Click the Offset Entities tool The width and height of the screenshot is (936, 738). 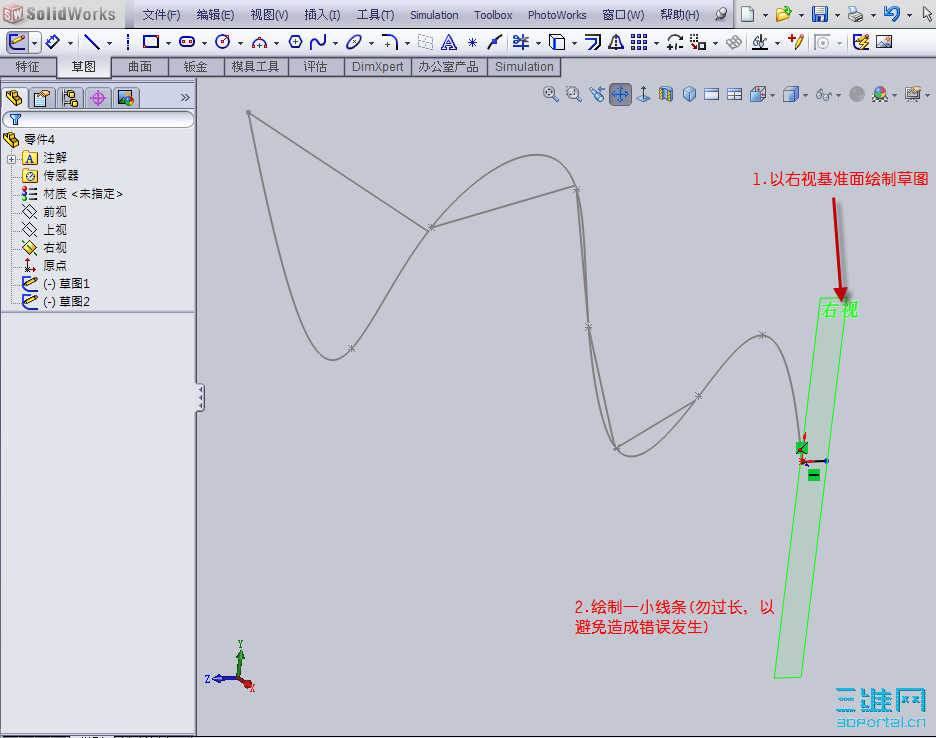[592, 42]
